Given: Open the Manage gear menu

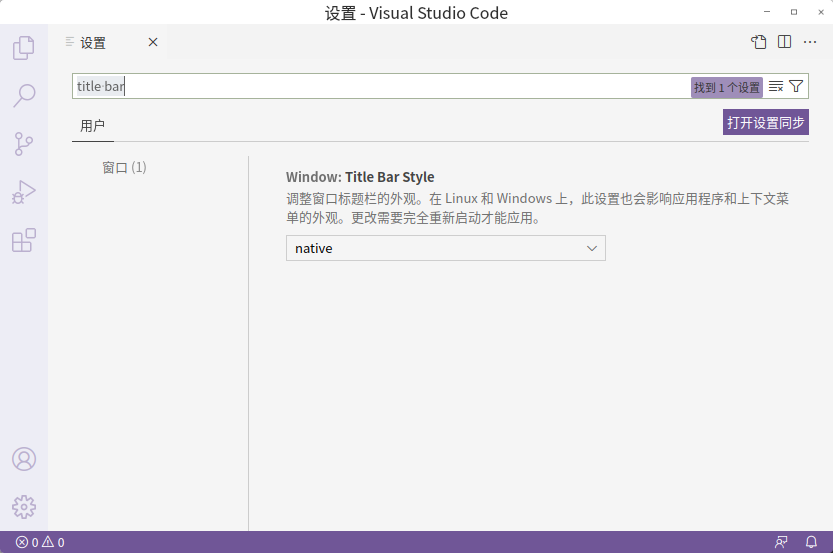Looking at the screenshot, I should [x=24, y=507].
